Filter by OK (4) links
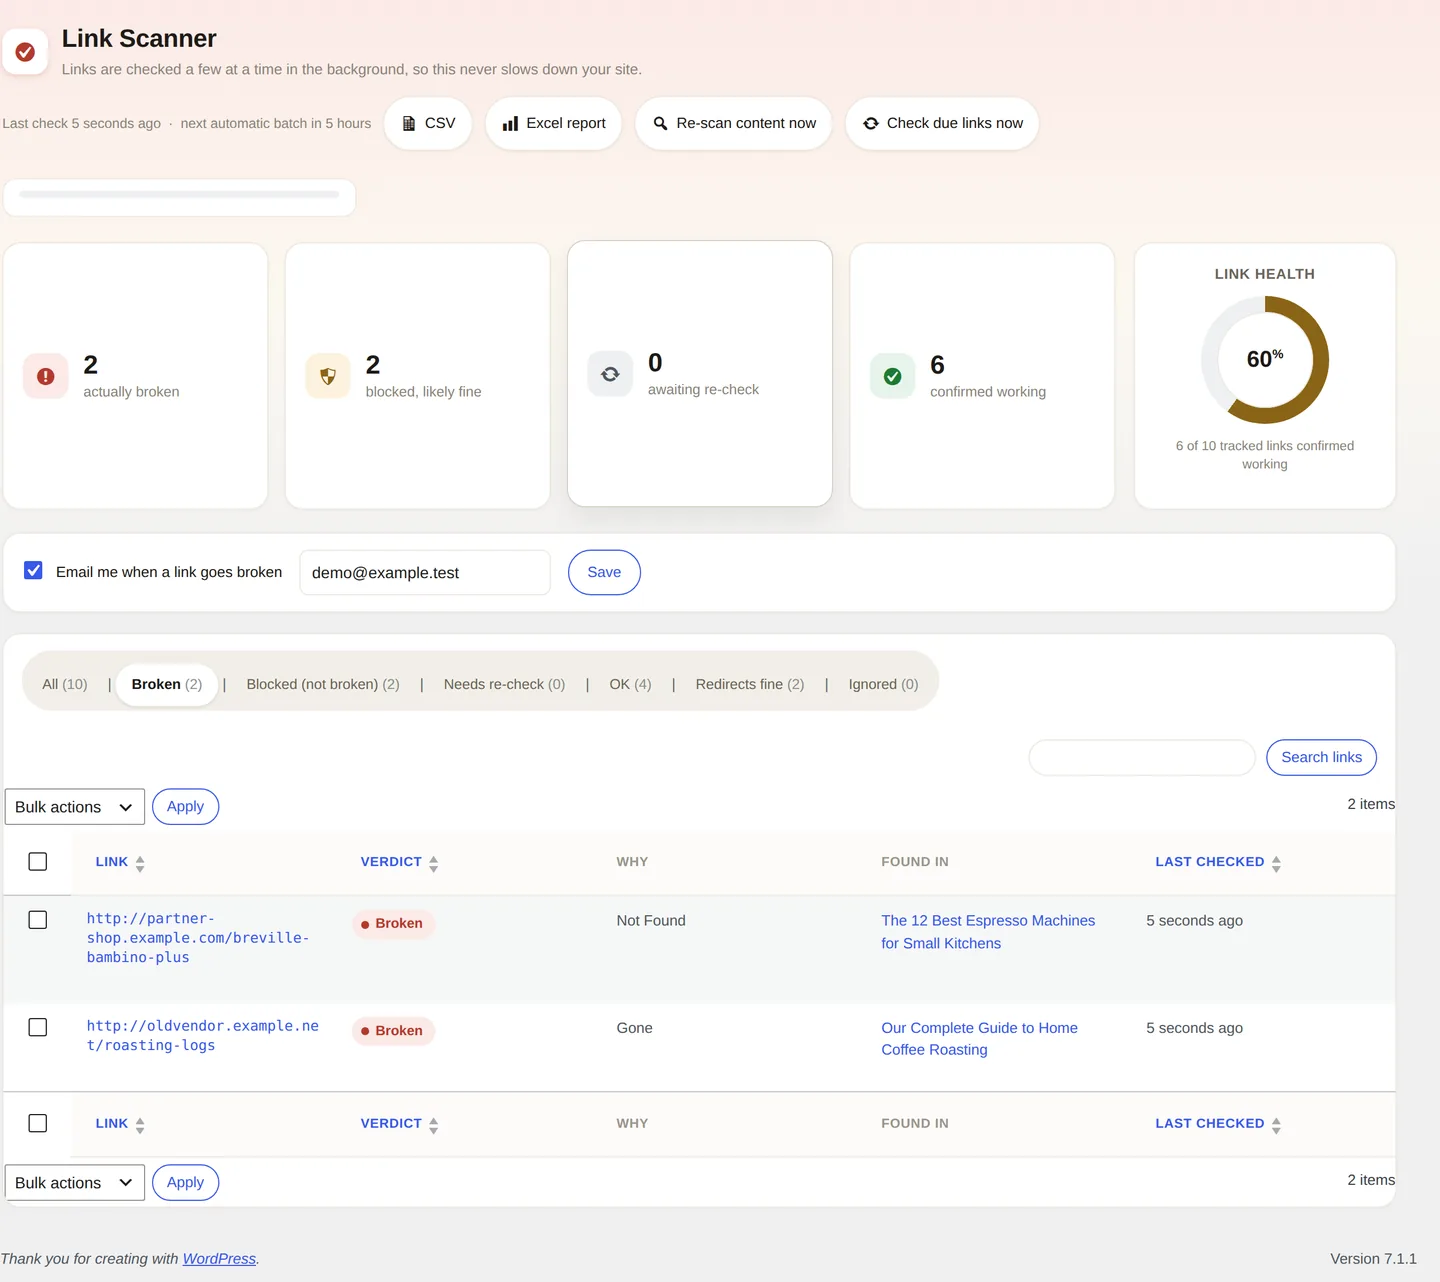This screenshot has width=1440, height=1282. point(630,684)
